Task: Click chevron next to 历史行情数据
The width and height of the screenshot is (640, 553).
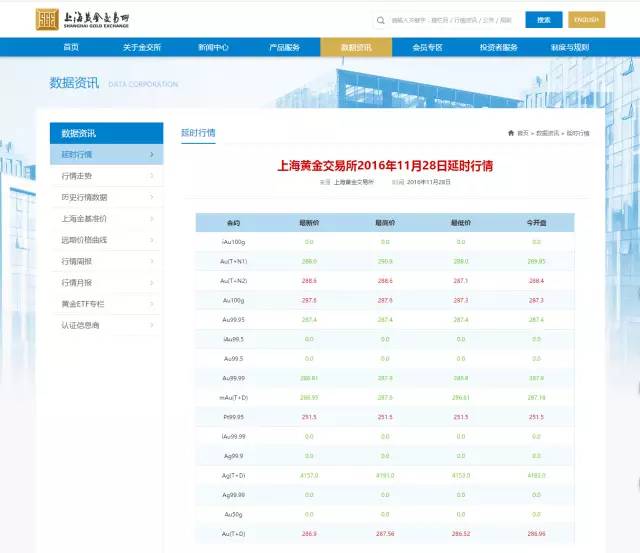Action: tap(152, 197)
